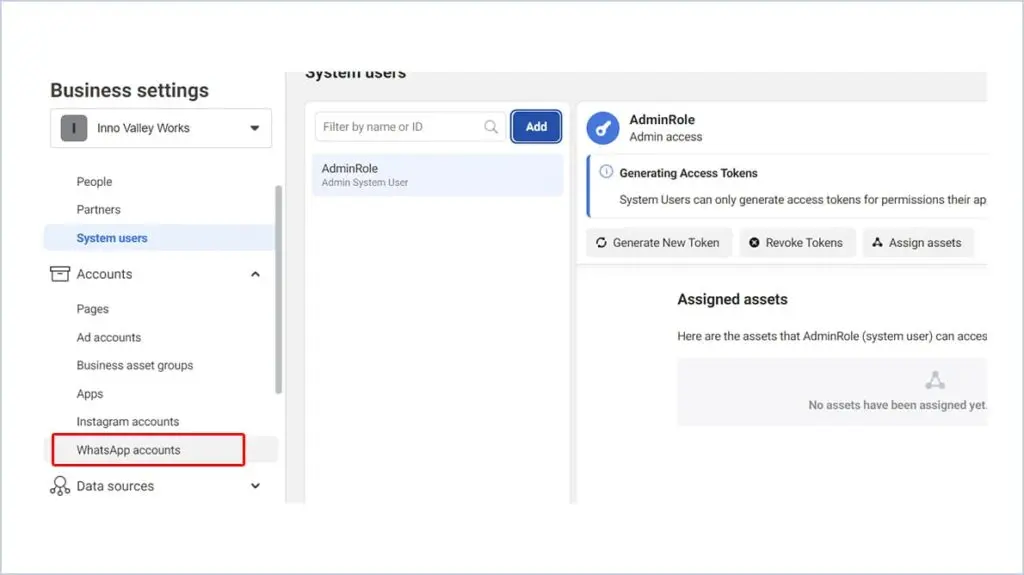1024x575 pixels.
Task: Click the Accounts section label
Action: [x=104, y=274]
